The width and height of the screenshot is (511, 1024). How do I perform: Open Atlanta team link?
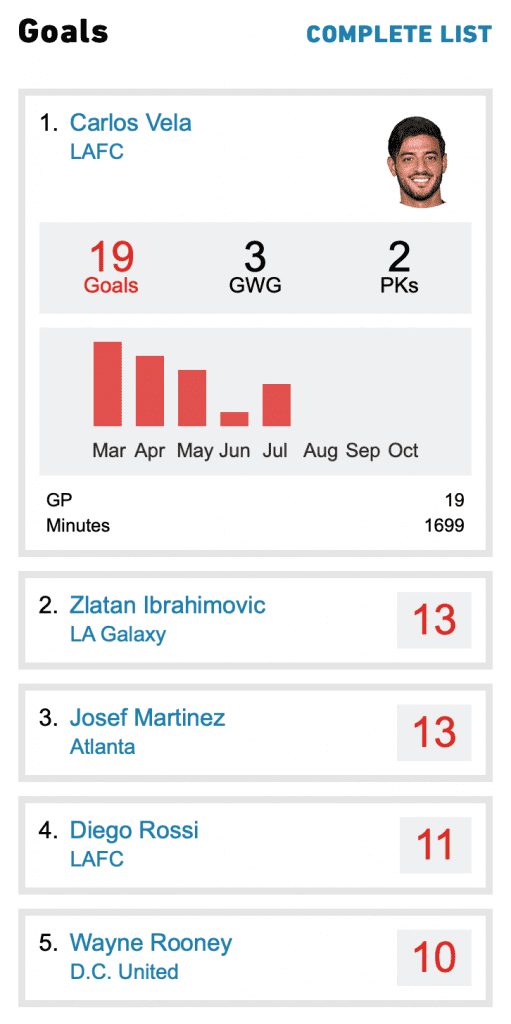click(x=103, y=746)
